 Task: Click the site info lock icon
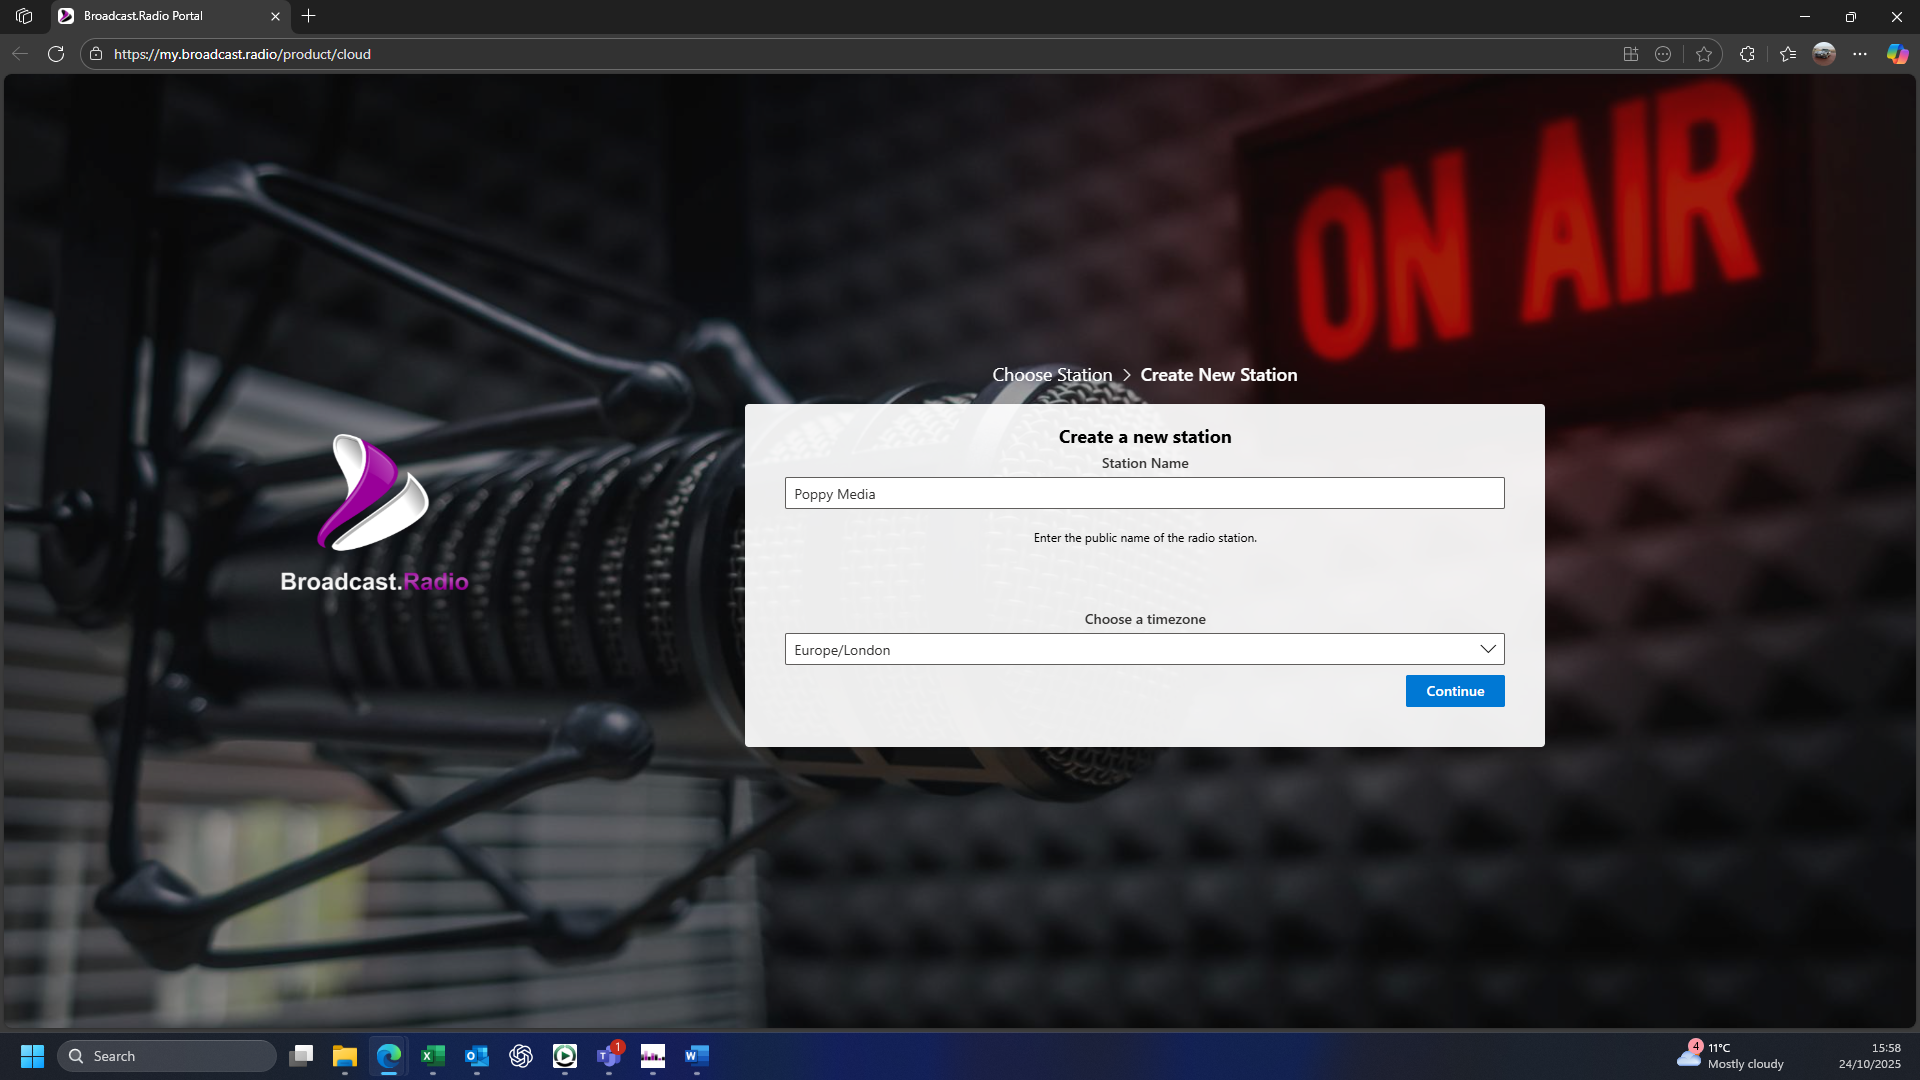point(96,54)
